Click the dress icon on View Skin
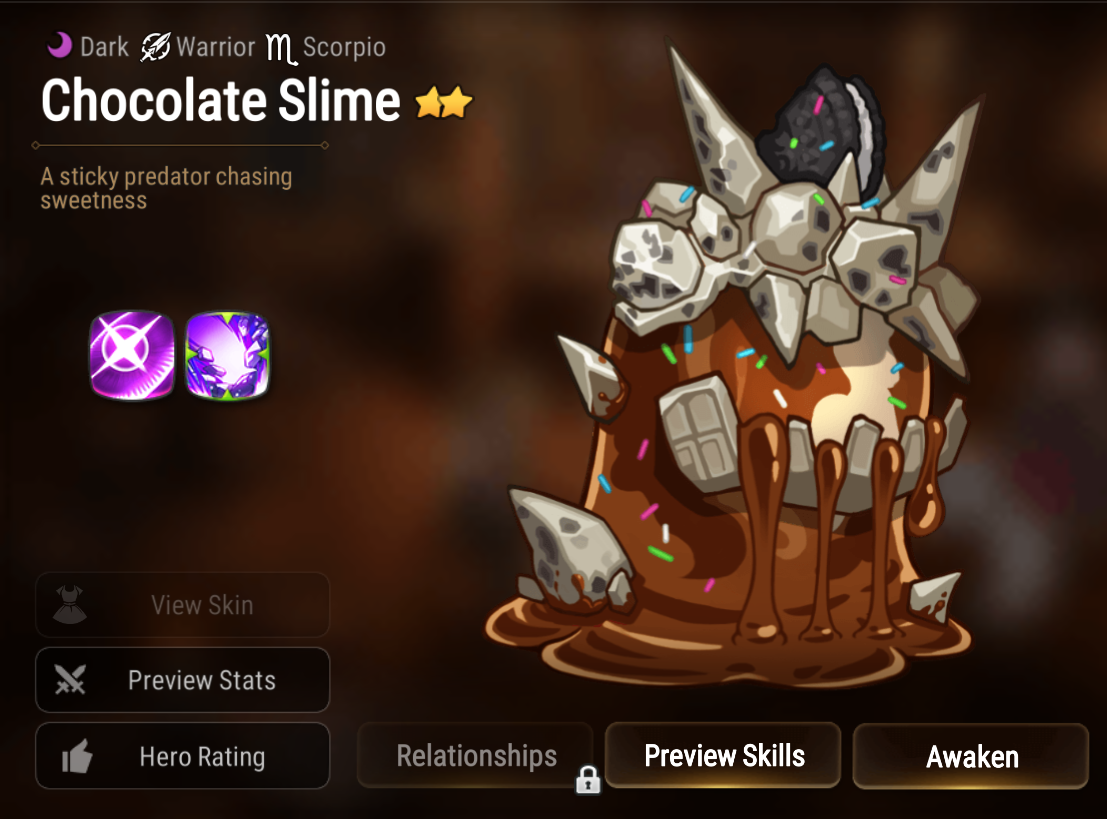 (70, 605)
